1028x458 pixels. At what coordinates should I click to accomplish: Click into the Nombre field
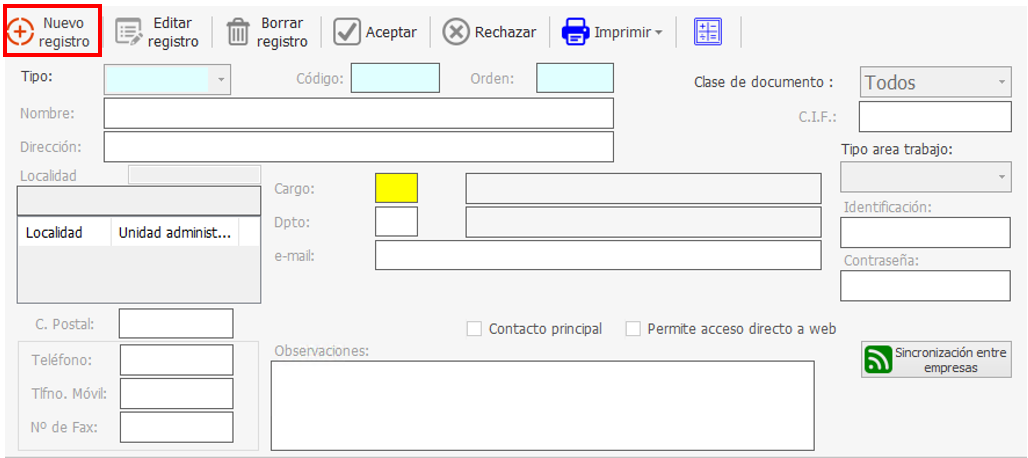click(x=359, y=113)
